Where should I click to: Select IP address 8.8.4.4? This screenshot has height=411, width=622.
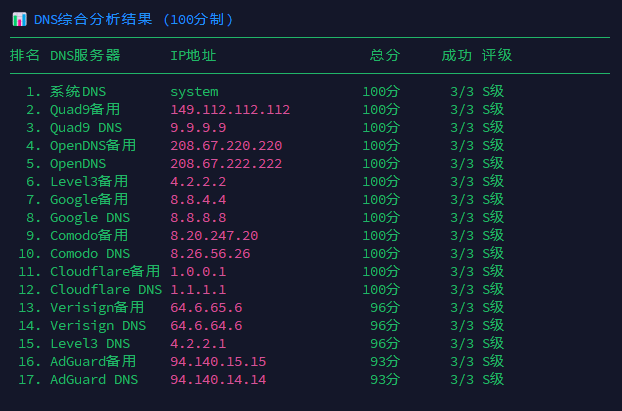click(x=198, y=200)
